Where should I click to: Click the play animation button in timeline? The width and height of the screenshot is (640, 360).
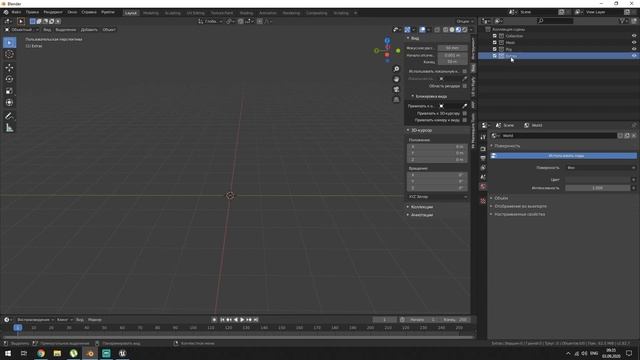(242, 320)
